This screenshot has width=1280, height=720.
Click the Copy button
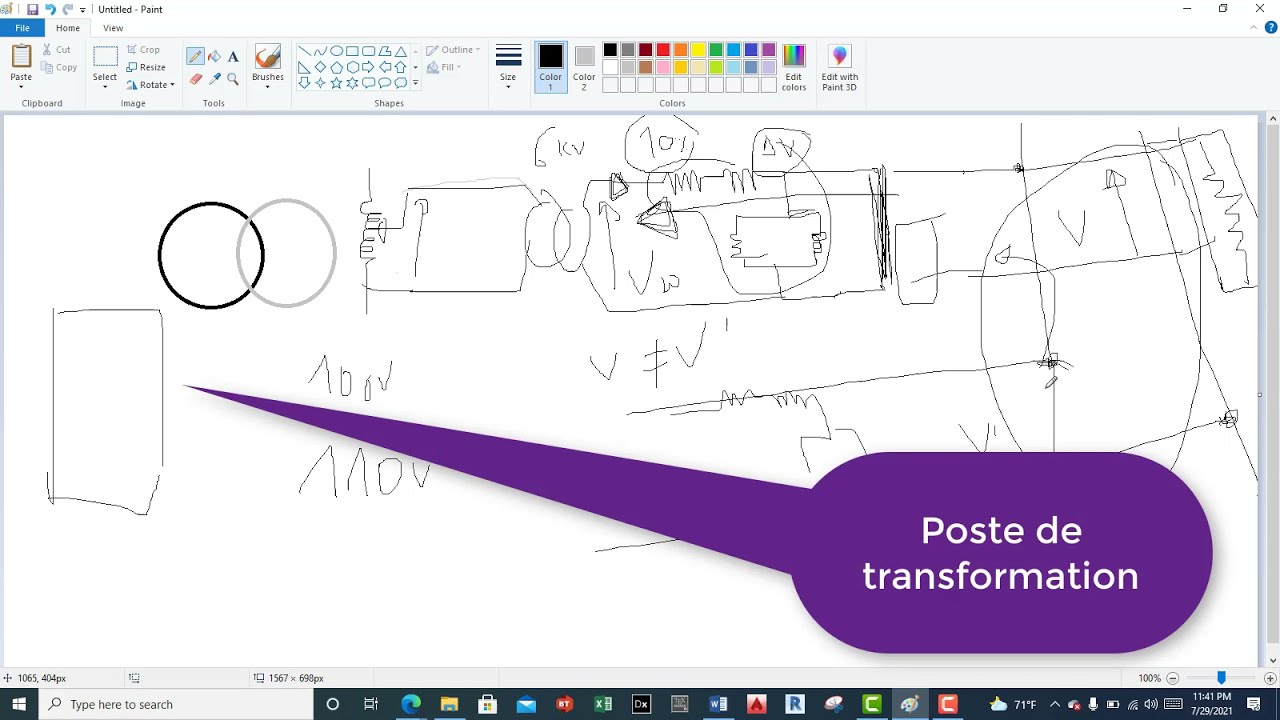[59, 67]
